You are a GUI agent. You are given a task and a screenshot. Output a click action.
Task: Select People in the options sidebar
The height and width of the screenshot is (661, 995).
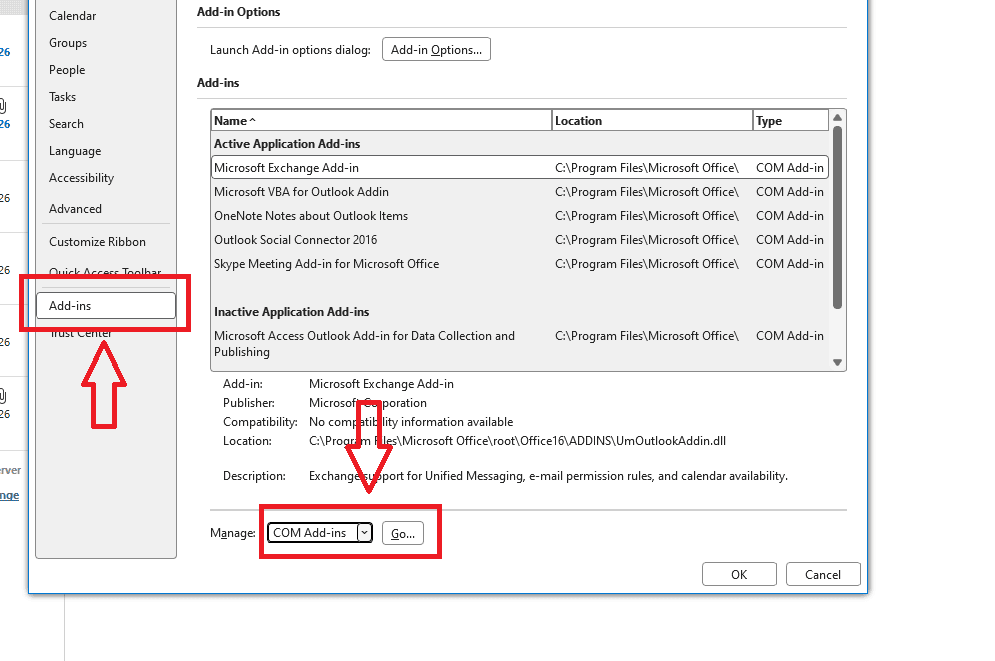pyautogui.click(x=67, y=70)
